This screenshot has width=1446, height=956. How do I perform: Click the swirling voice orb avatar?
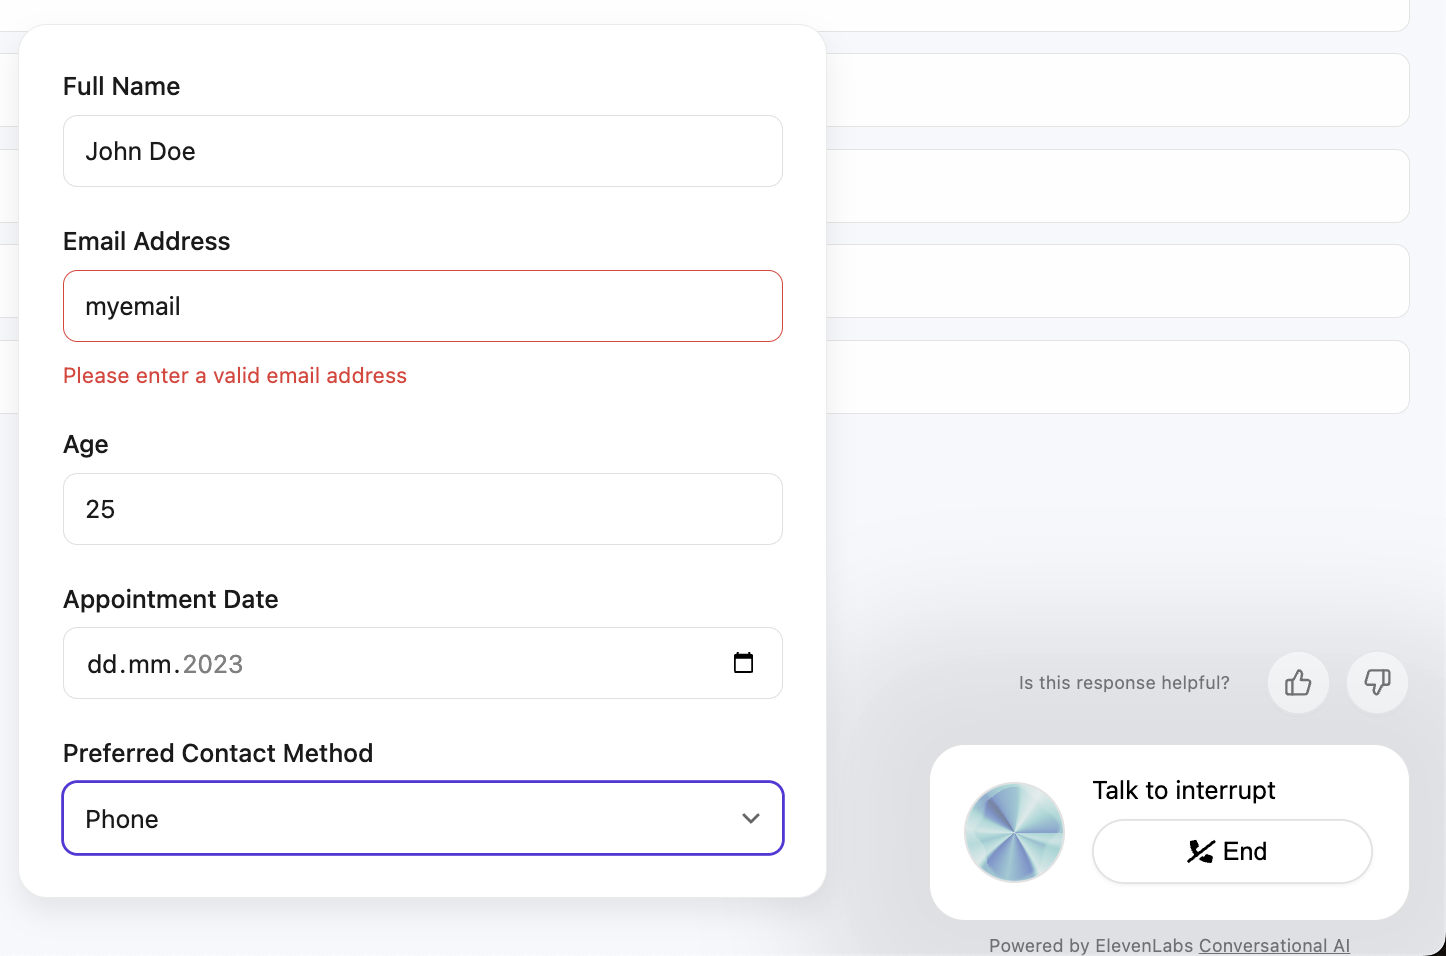coord(1014,832)
